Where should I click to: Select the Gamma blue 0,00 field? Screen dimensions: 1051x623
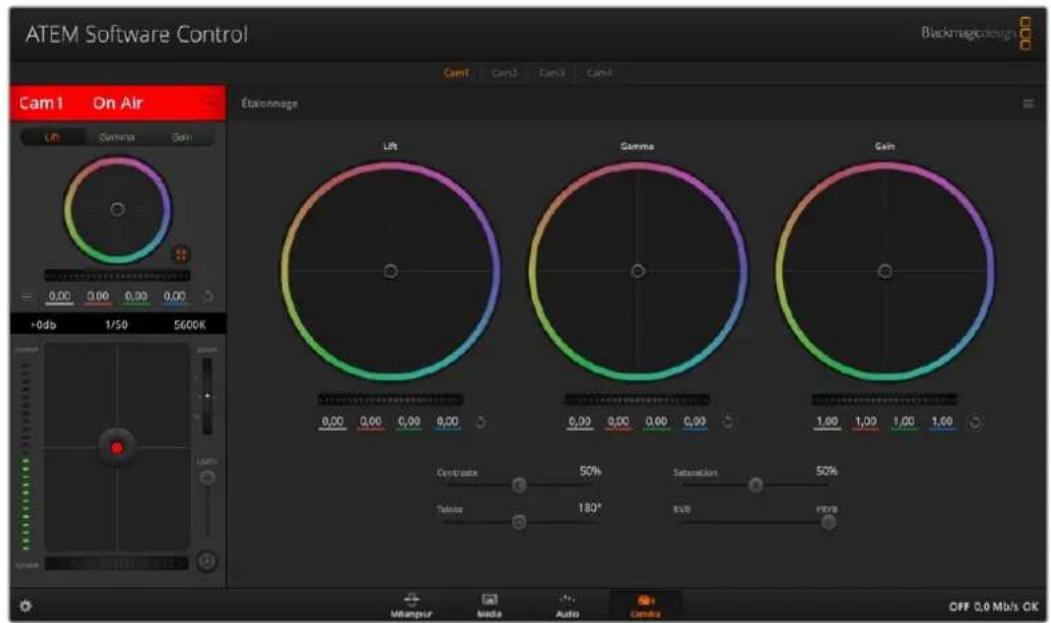pyautogui.click(x=695, y=422)
